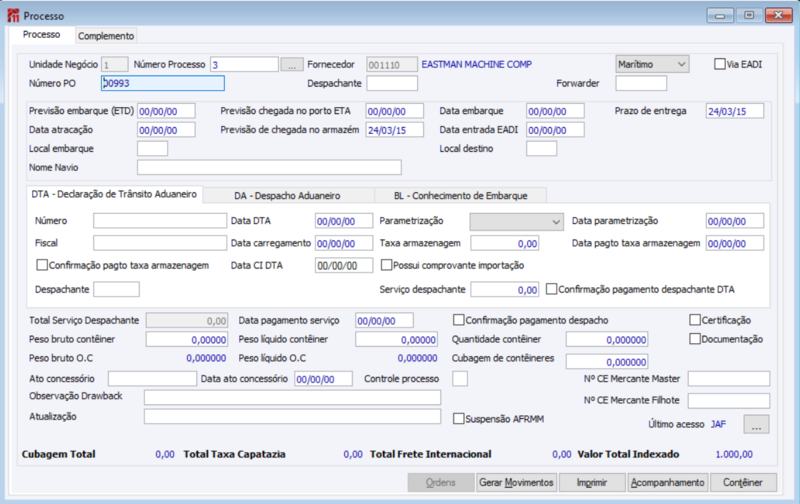Check Possui comprovante importação
The image size is (800, 504).
tap(387, 265)
